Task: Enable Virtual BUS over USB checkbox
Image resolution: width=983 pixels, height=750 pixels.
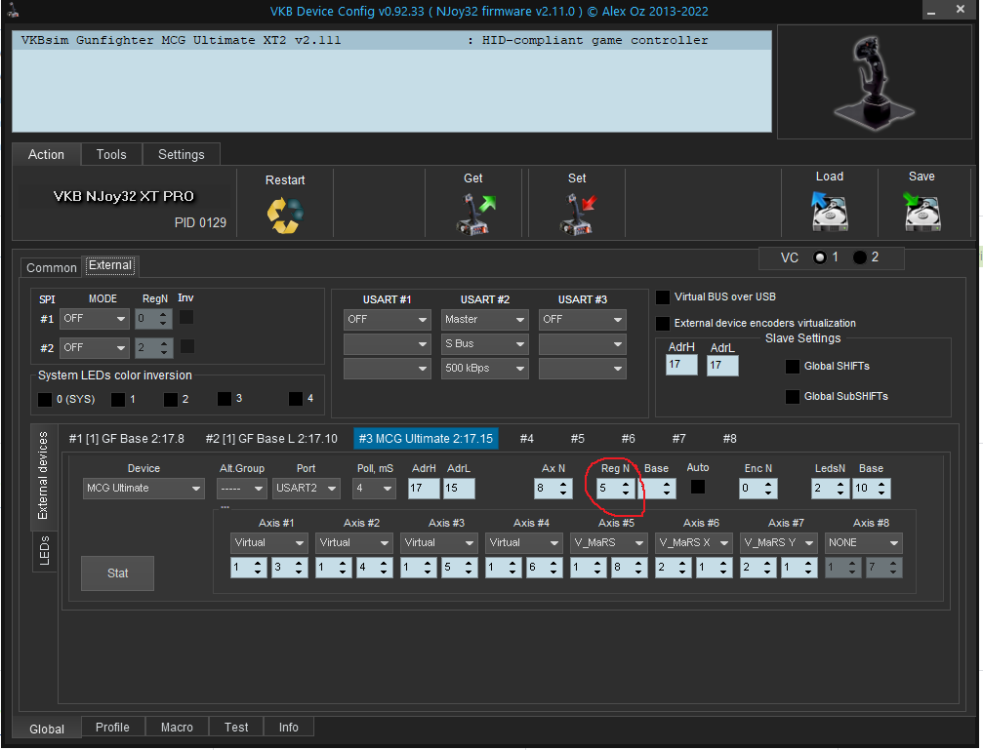Action: coord(663,297)
